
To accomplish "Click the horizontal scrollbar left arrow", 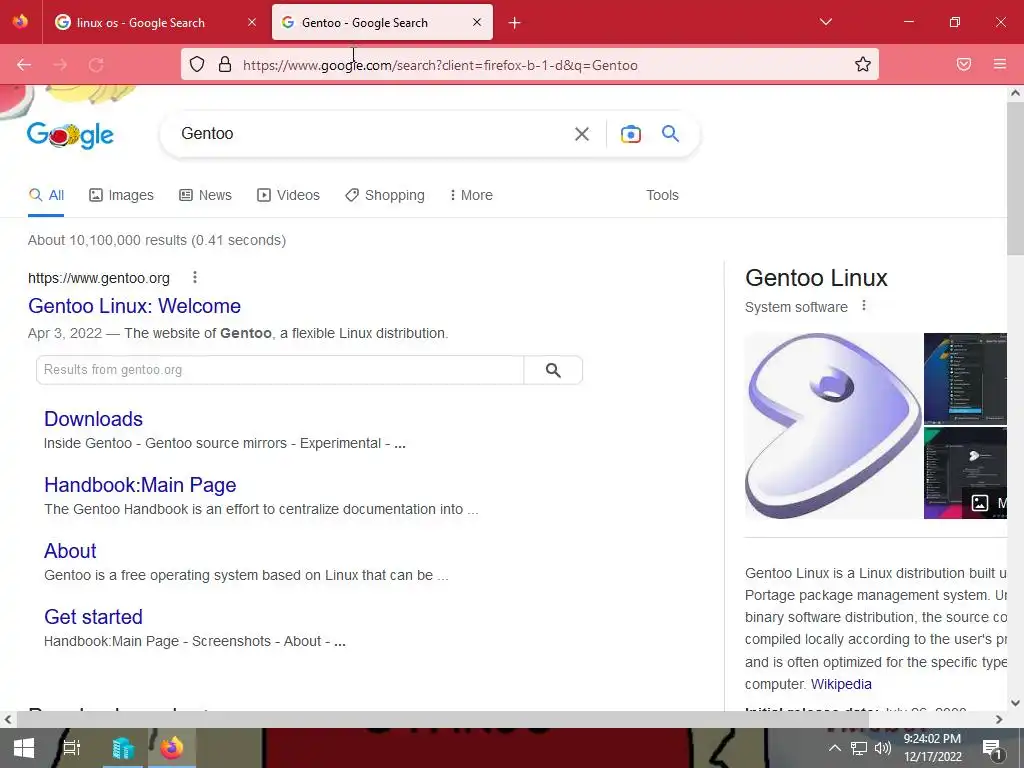I will coord(7,719).
